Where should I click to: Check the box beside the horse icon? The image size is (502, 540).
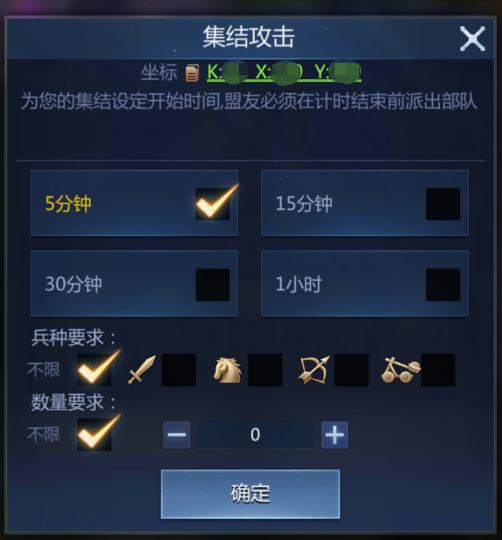265,370
